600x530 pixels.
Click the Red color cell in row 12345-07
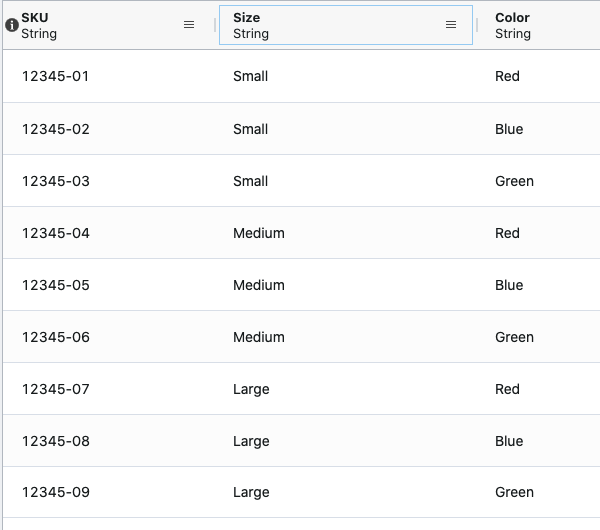(x=507, y=389)
